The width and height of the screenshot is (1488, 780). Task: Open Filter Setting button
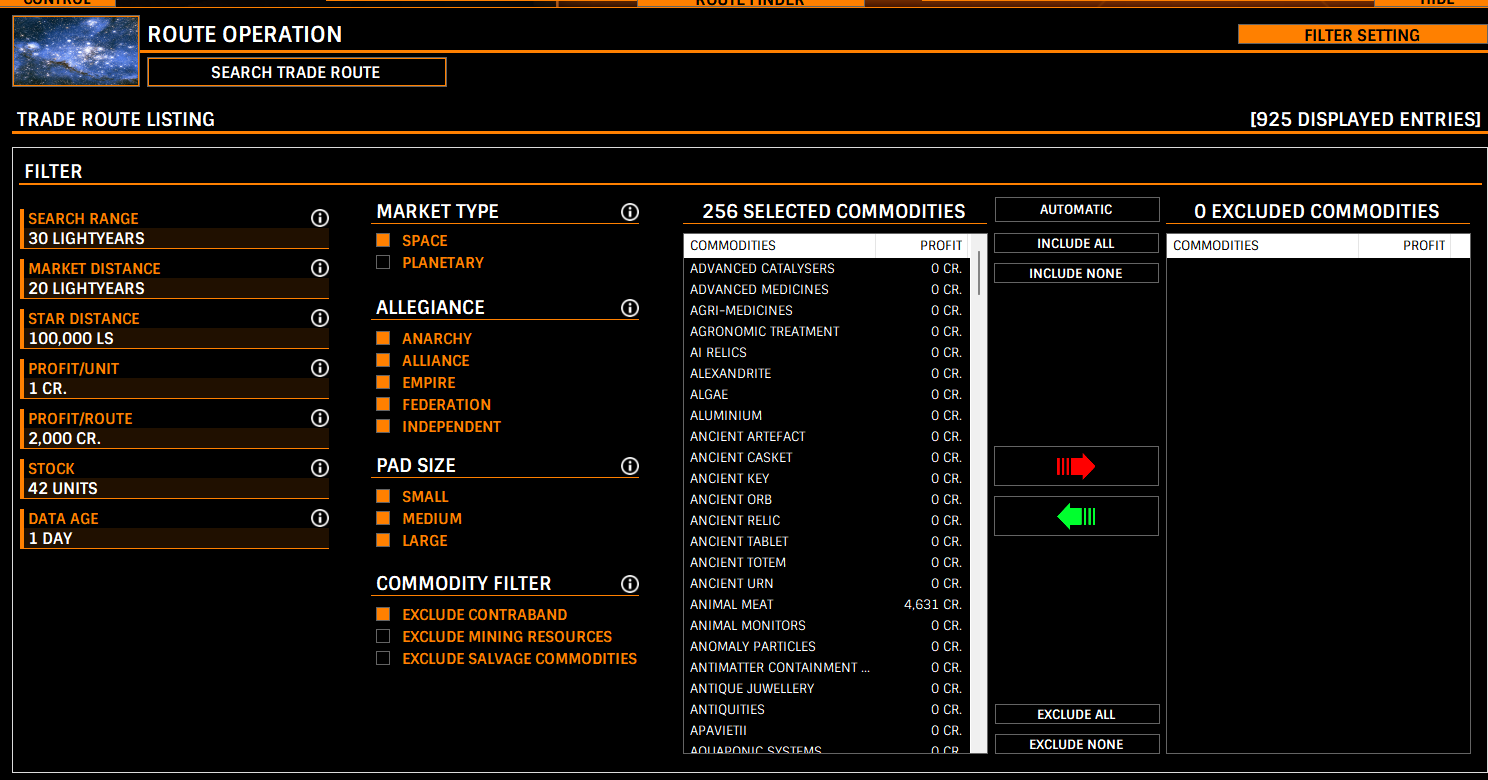pos(1361,35)
